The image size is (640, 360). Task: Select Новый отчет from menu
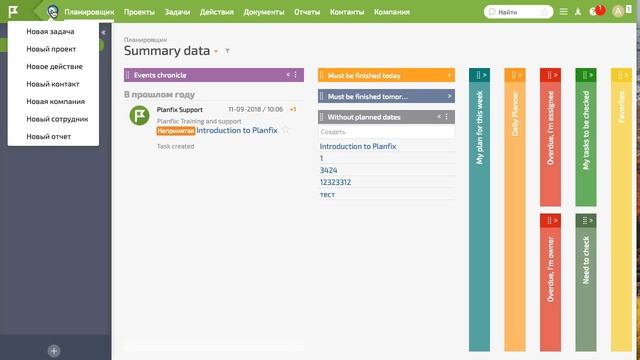49,137
